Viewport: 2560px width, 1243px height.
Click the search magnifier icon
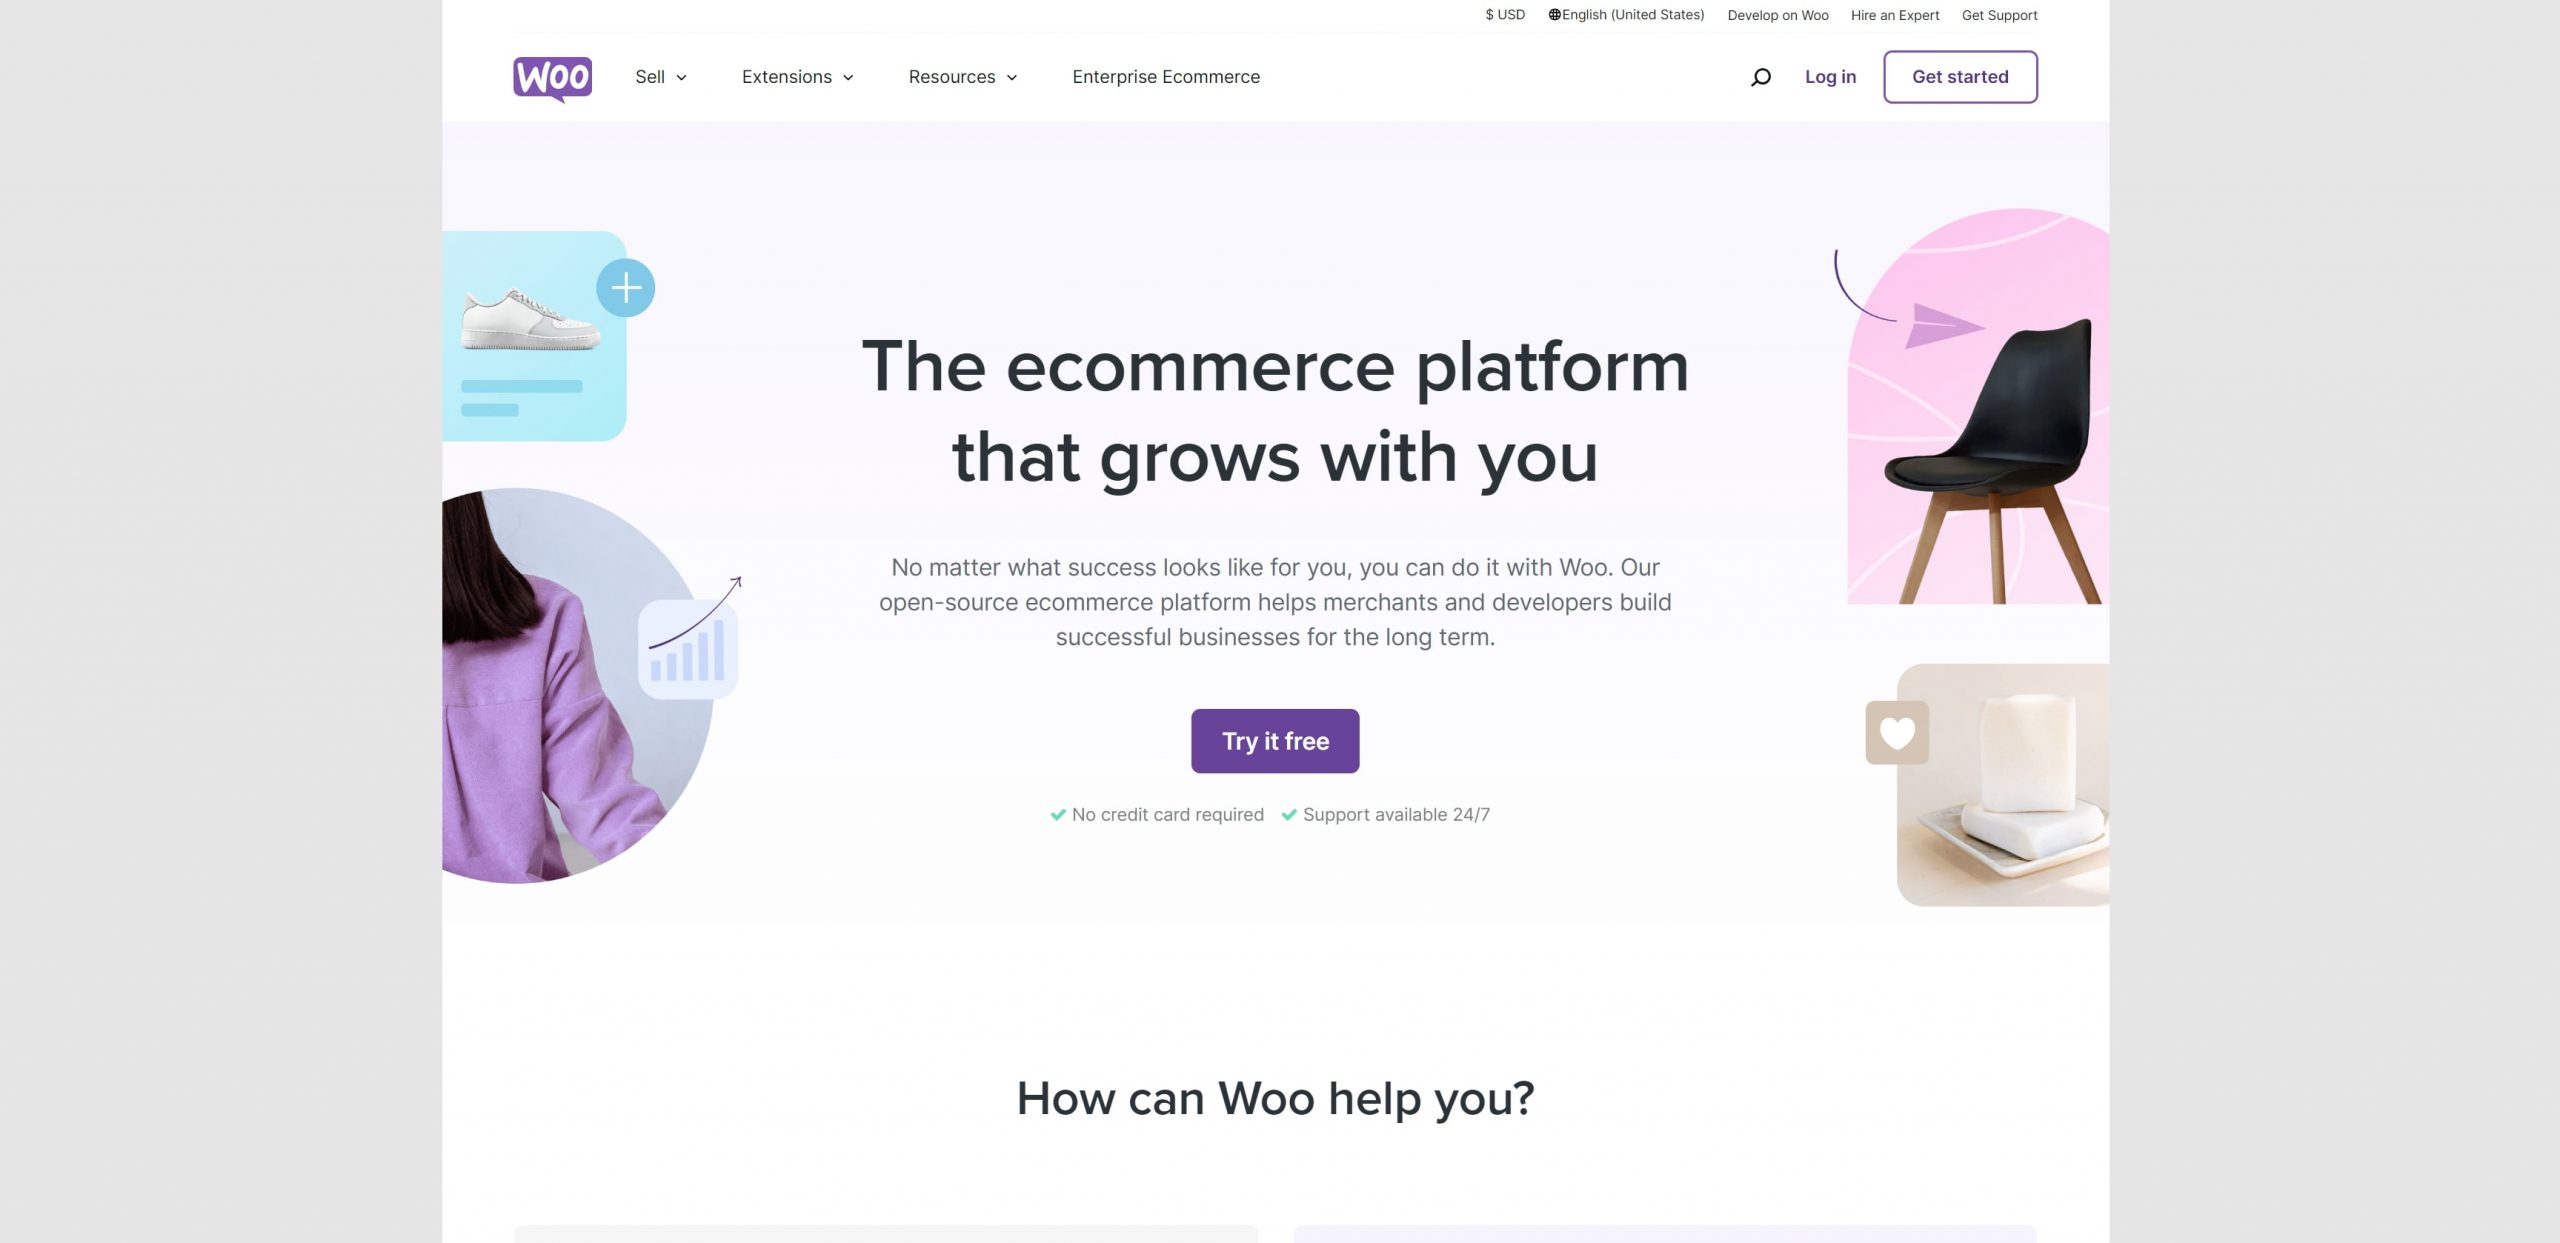[1760, 77]
